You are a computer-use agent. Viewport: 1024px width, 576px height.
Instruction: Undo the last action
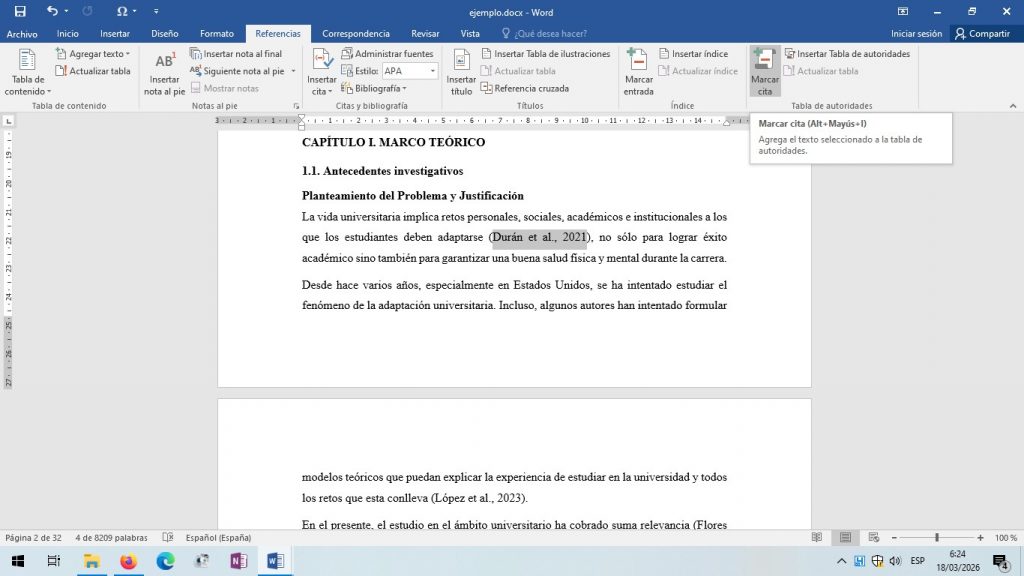pos(52,11)
